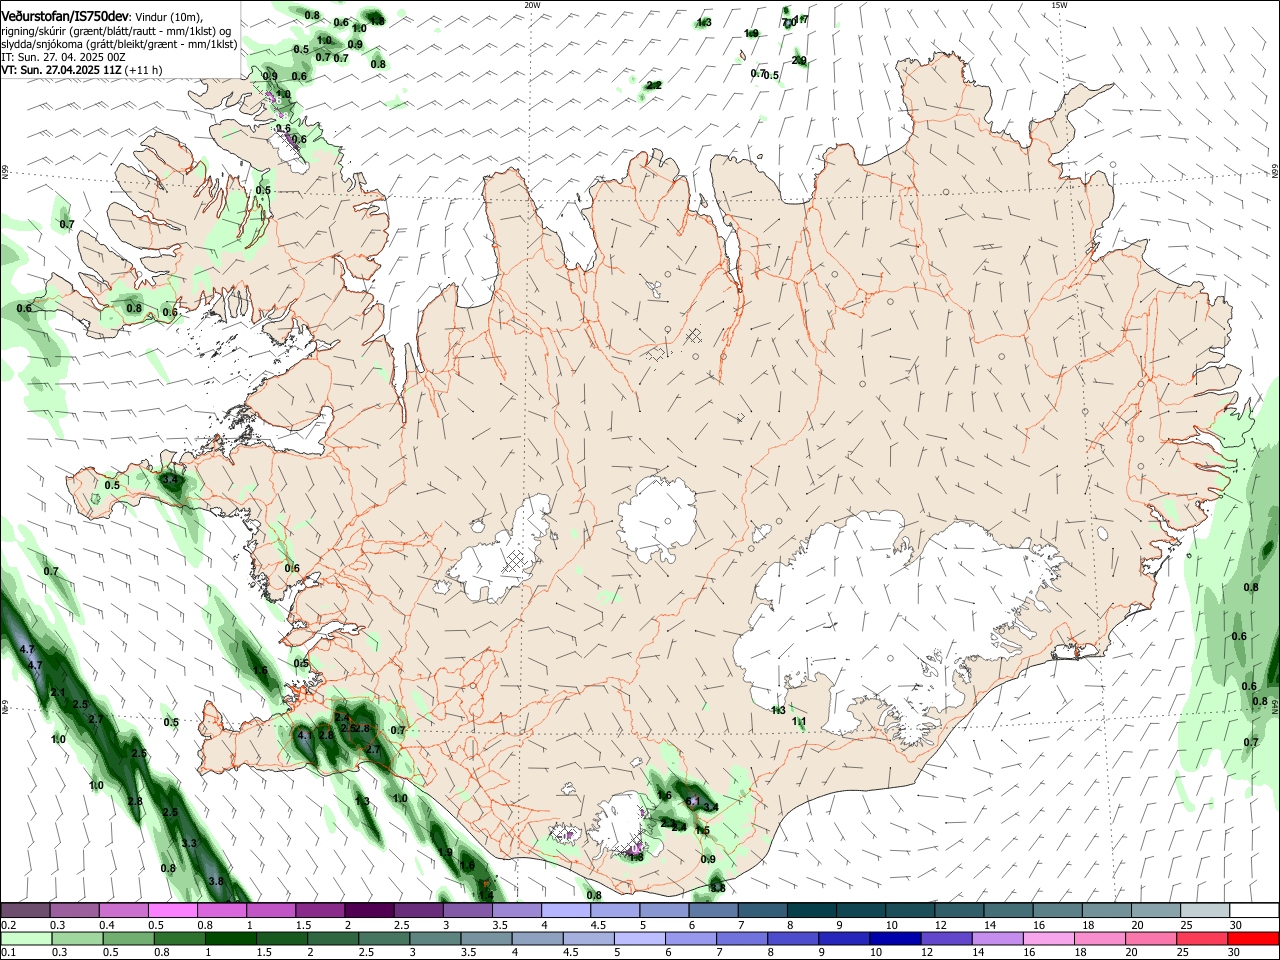Click the 6.1 precipitation value on the map
1280x960 pixels.
[x=694, y=801]
